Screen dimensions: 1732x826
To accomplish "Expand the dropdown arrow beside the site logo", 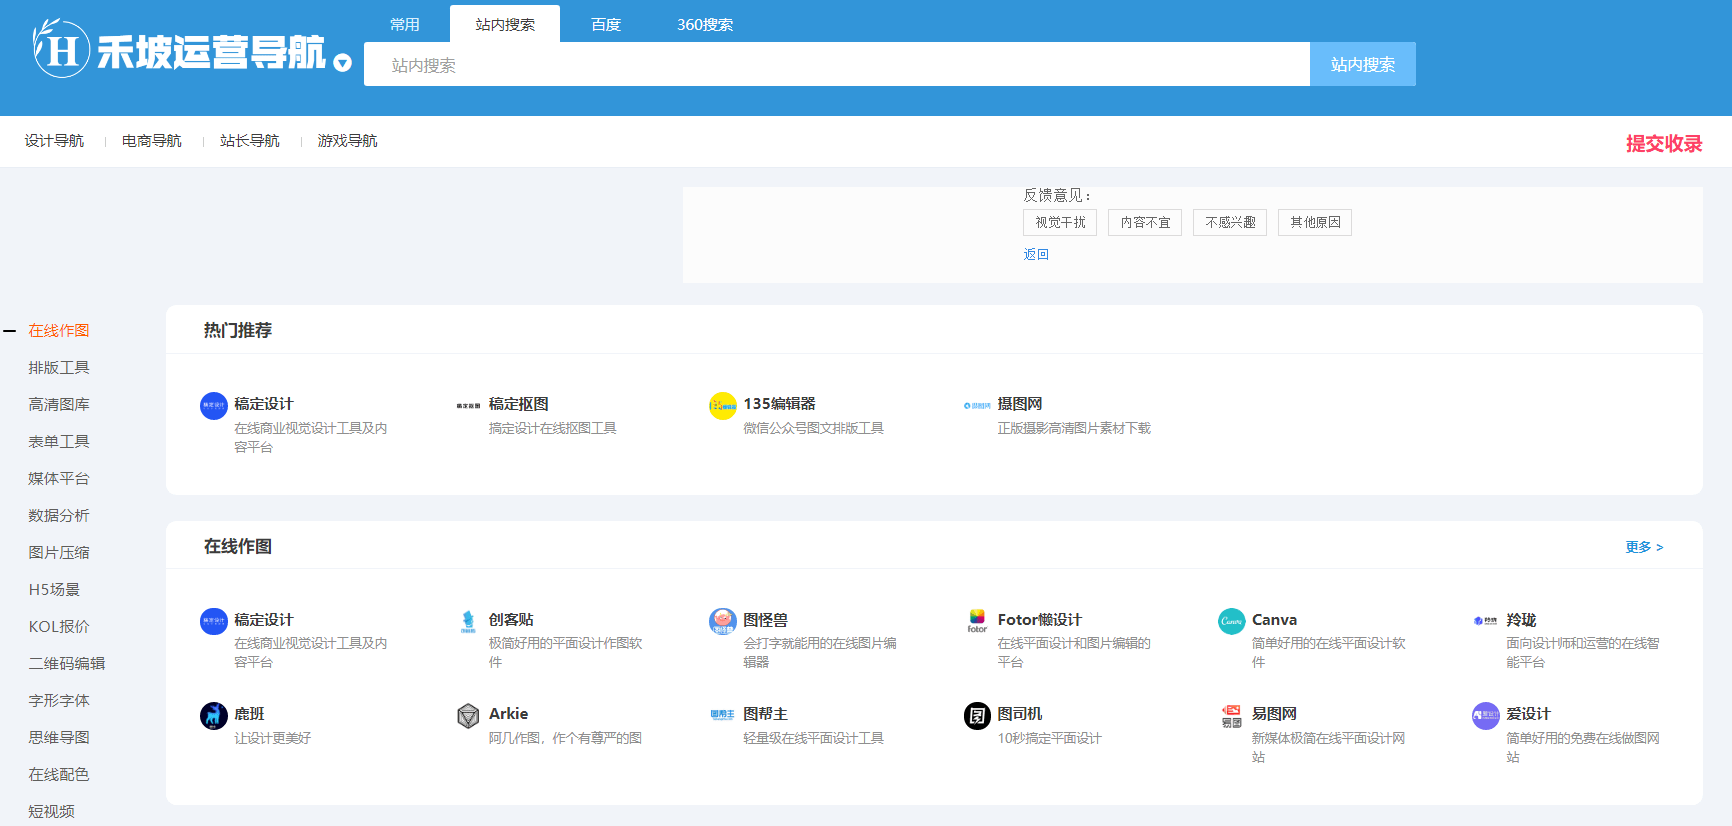I will [x=343, y=63].
